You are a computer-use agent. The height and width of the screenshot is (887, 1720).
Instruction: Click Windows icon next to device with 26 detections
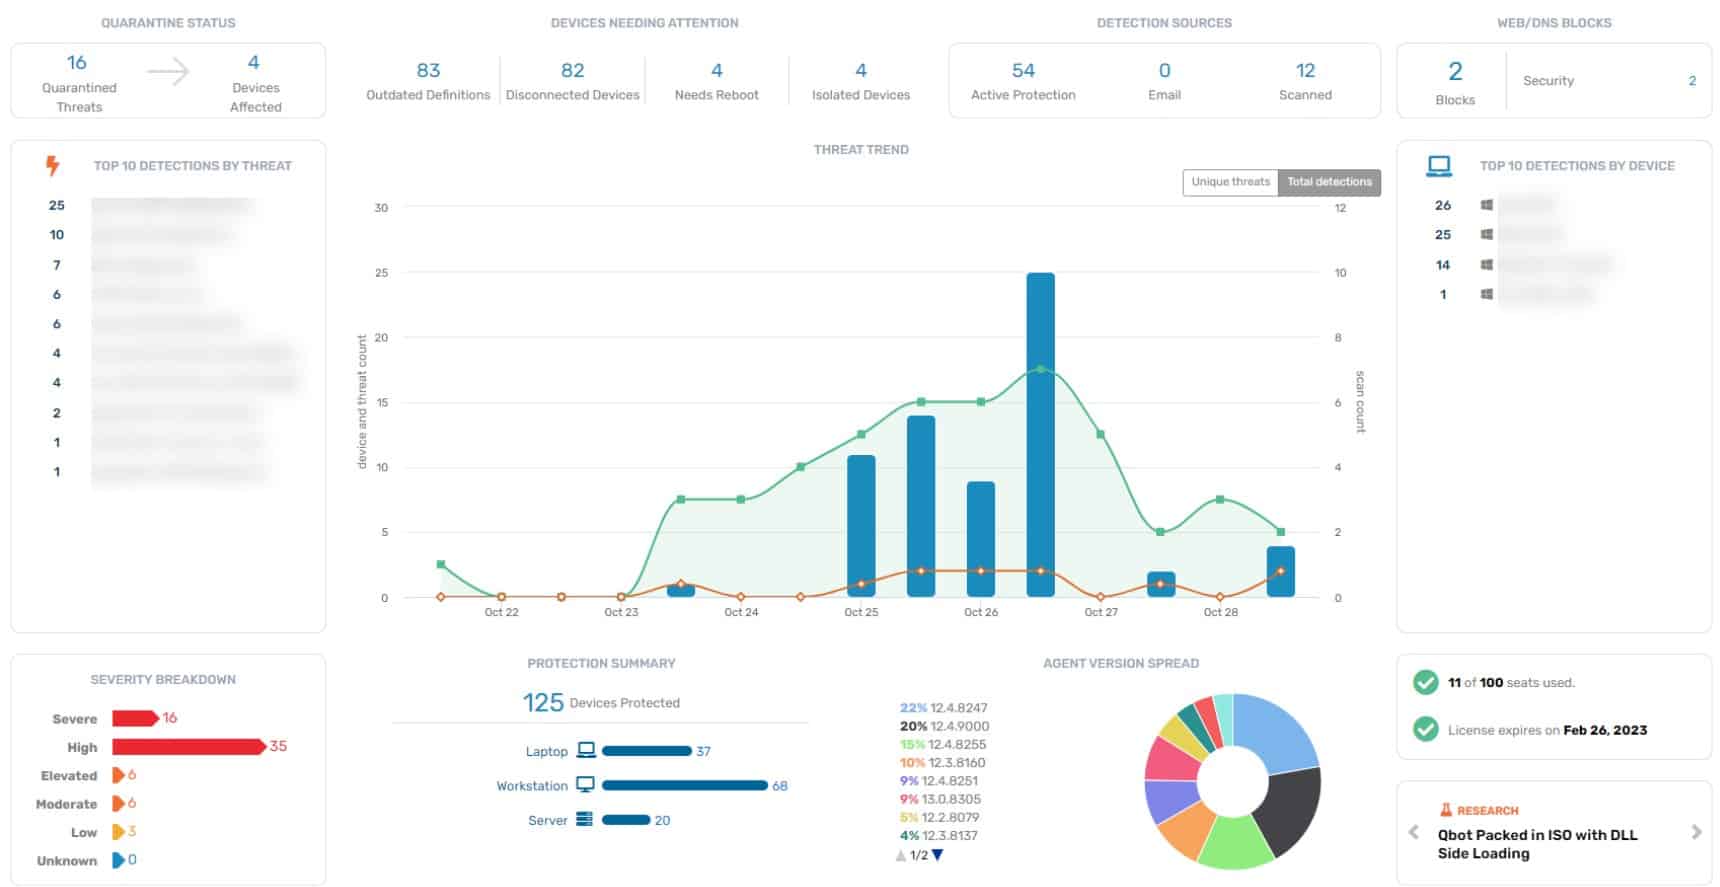pos(1487,205)
